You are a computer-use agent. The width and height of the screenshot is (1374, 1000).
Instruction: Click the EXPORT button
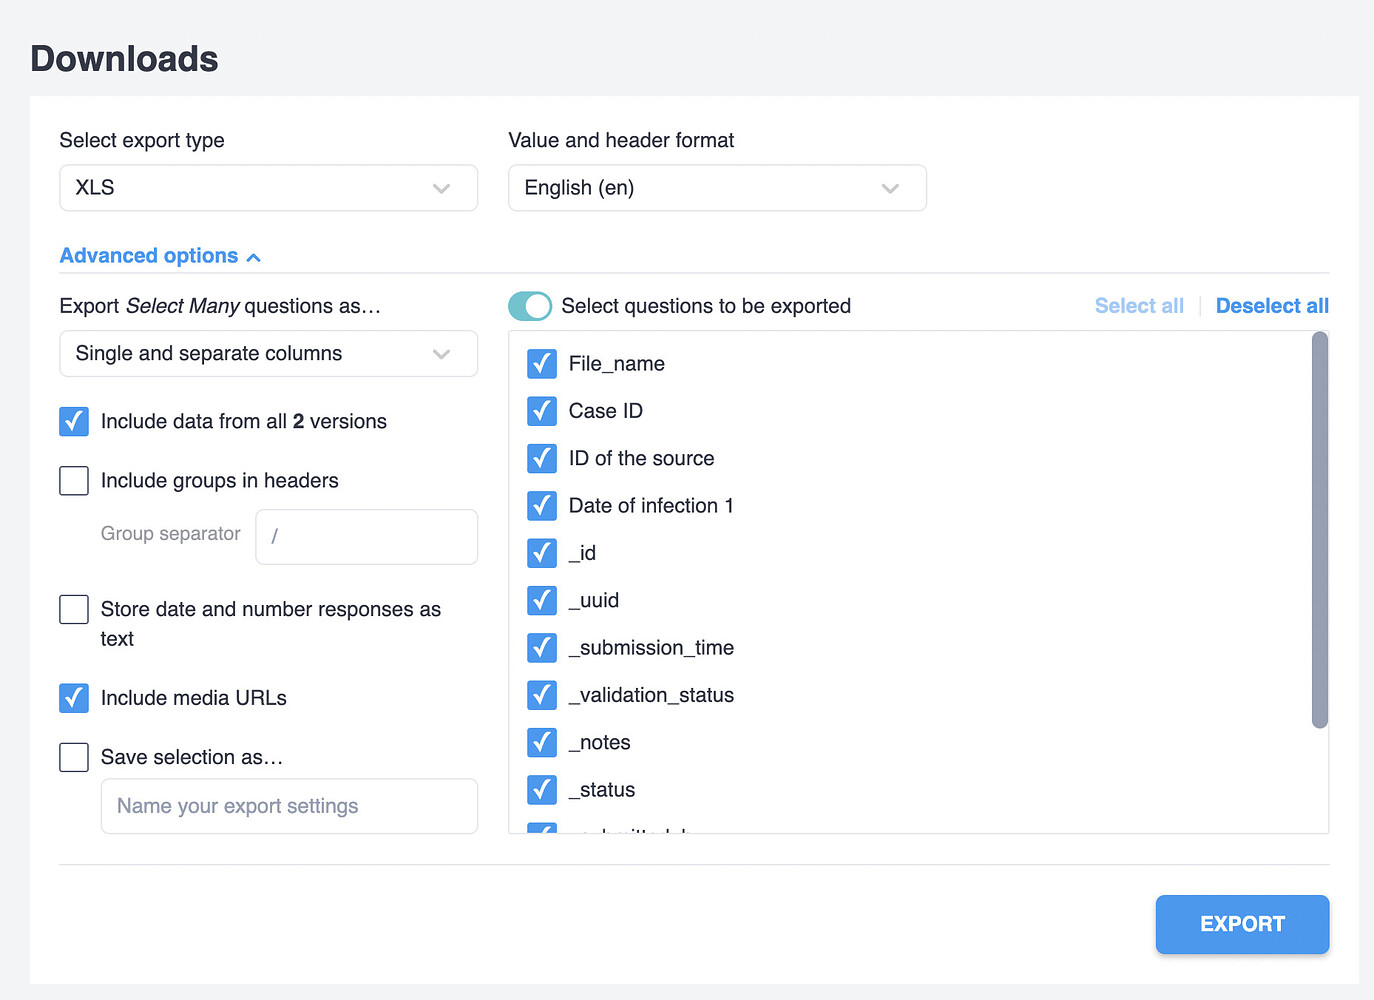click(1242, 924)
